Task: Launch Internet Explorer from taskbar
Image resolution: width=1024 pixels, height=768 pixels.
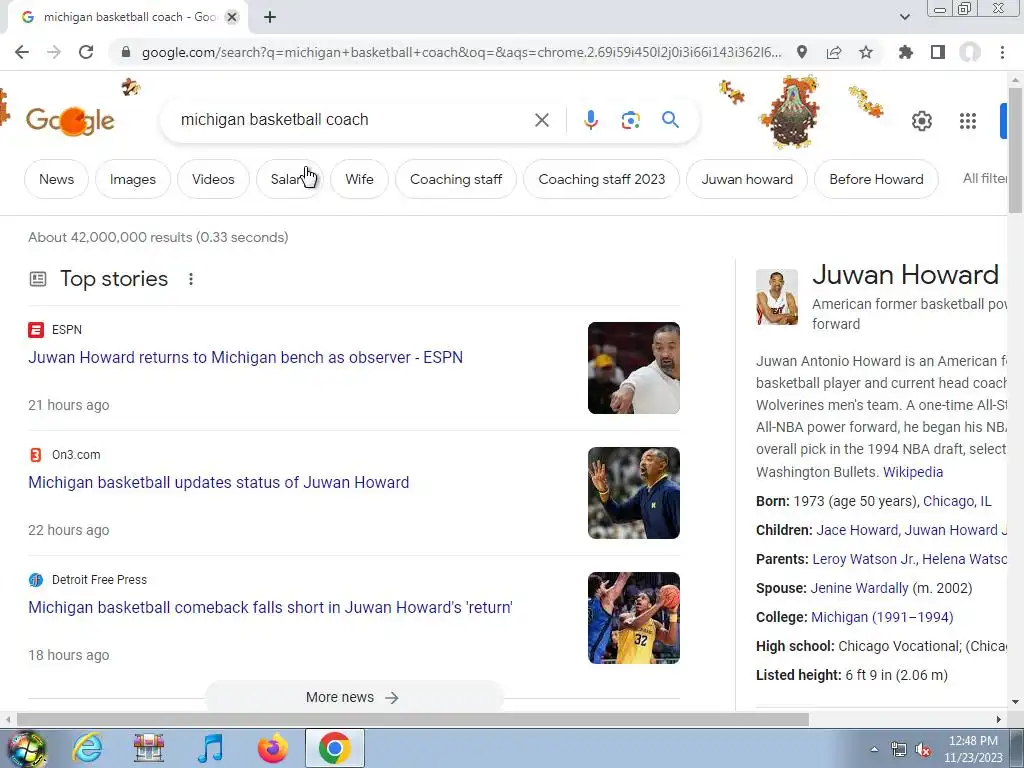Action: tap(87, 748)
